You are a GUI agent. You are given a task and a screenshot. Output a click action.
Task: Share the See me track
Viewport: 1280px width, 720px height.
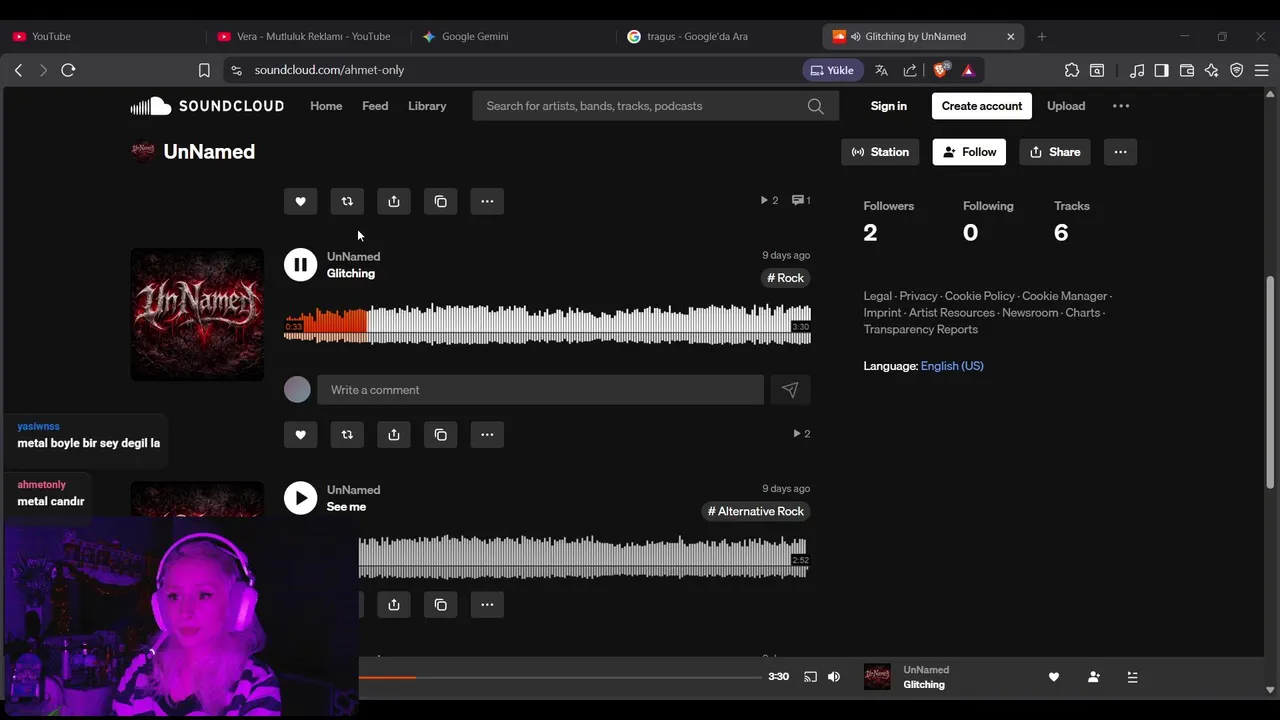coord(394,604)
